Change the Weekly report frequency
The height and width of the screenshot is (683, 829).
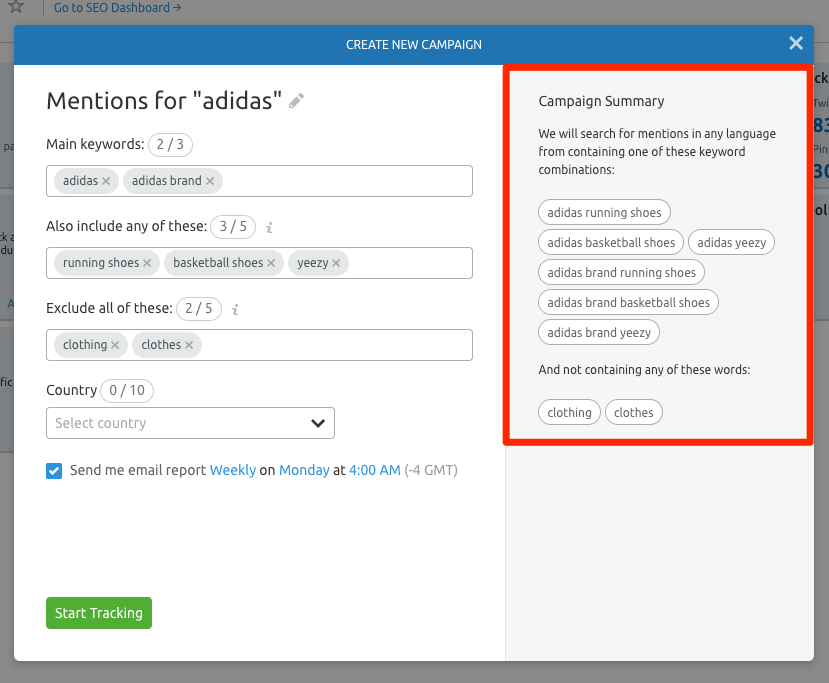coord(232,470)
